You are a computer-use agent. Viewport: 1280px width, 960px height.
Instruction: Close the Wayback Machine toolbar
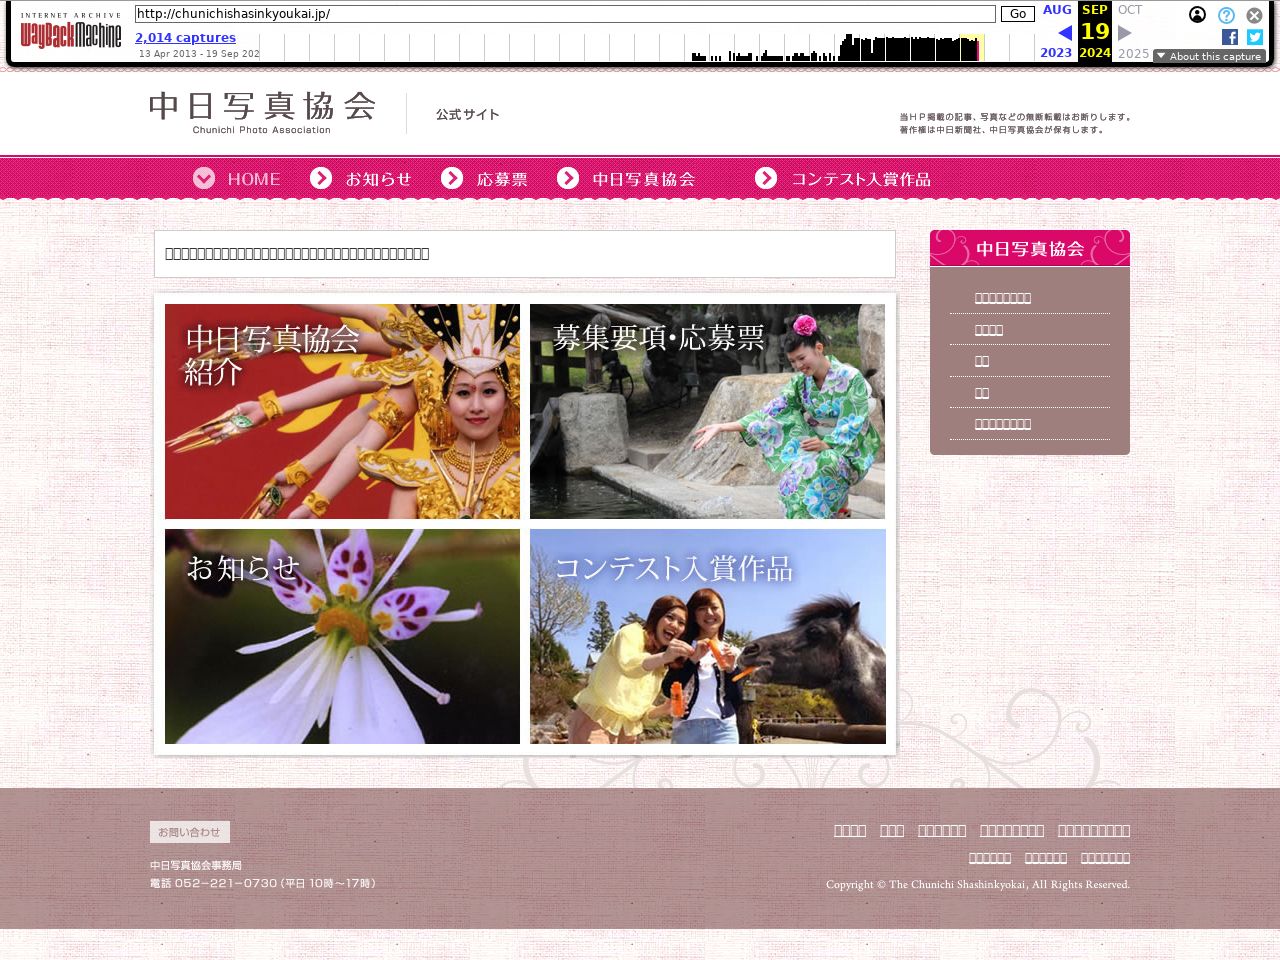click(1254, 15)
